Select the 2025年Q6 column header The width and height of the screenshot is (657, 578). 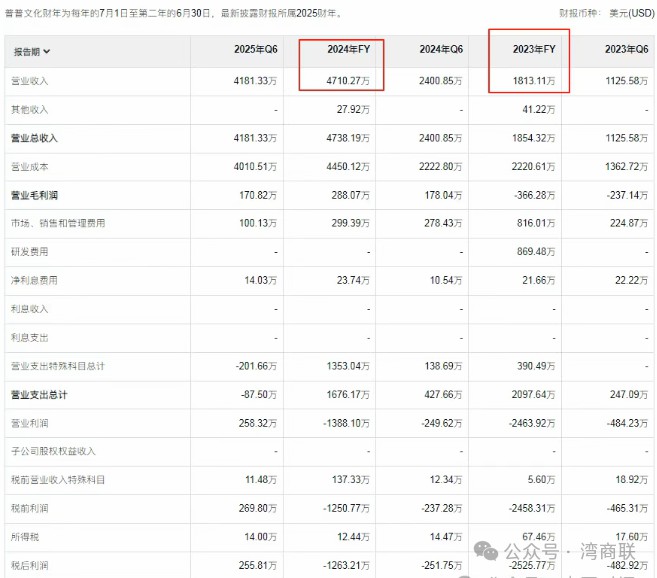257,49
